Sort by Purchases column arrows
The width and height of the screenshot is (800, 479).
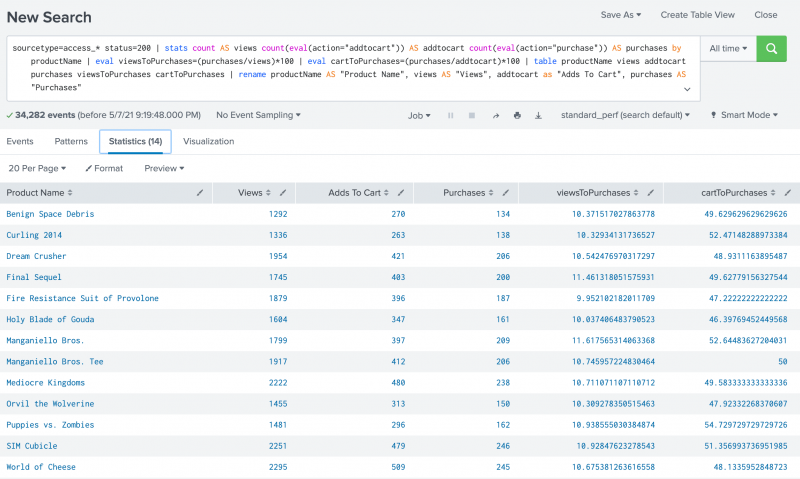point(491,193)
